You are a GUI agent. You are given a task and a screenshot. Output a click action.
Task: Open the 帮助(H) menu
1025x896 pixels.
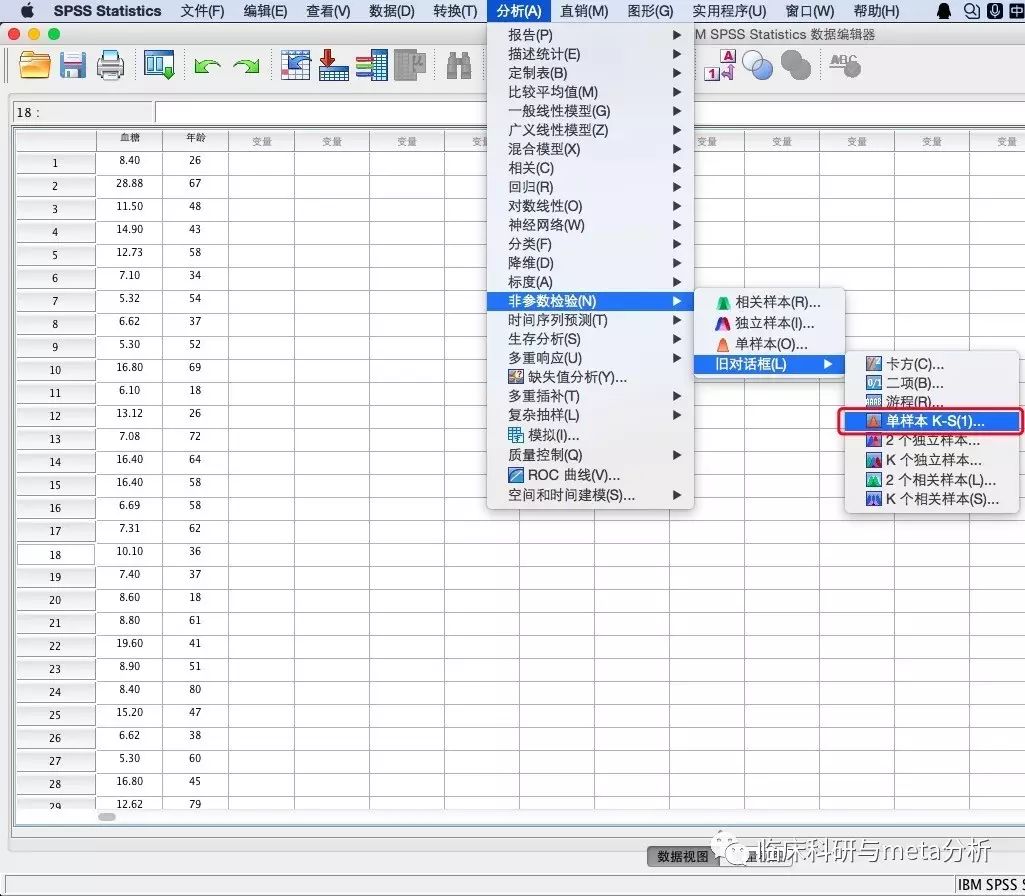tap(876, 11)
